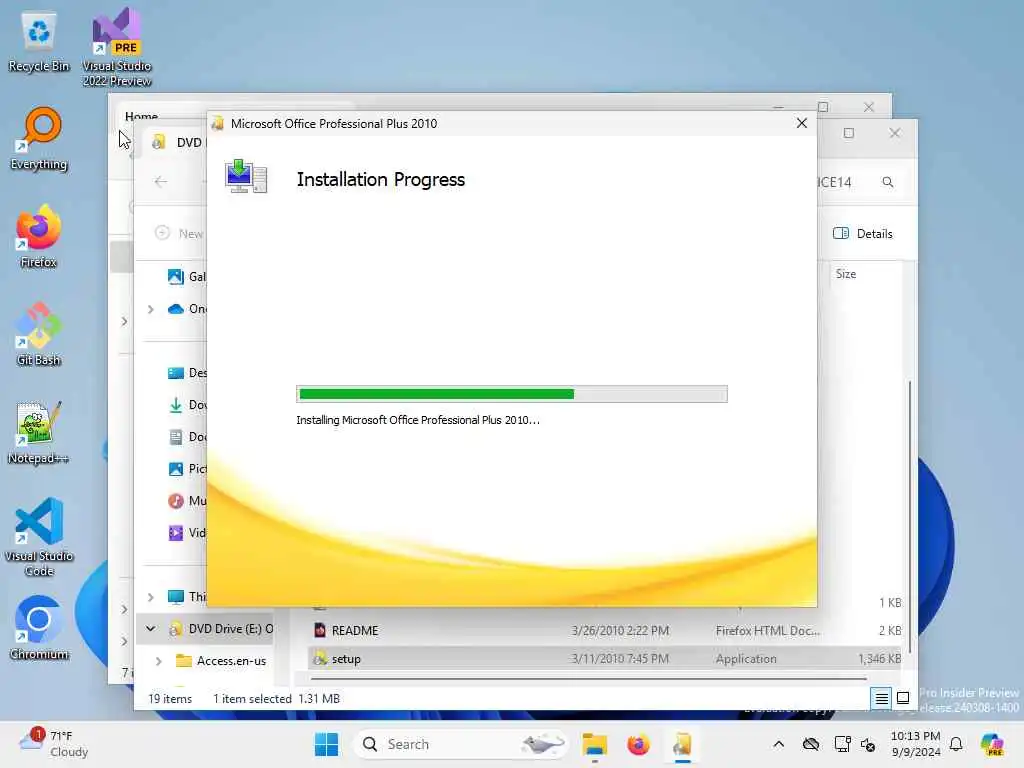The width and height of the screenshot is (1024, 768).
Task: Open the weather widget showing 71°F Cloudy
Action: [x=55, y=744]
